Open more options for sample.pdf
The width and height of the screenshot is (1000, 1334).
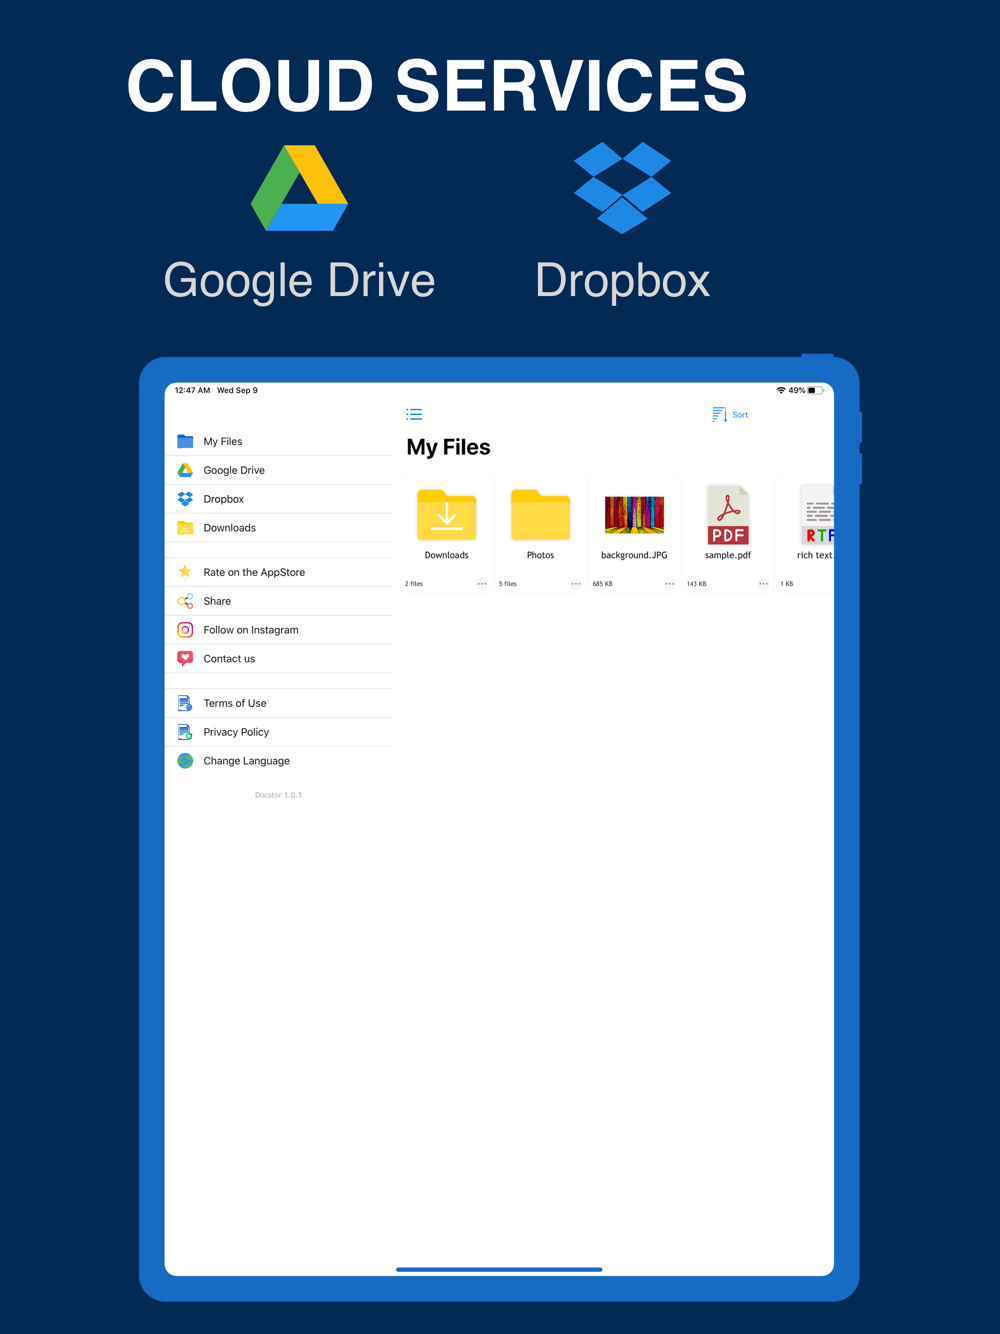[764, 584]
